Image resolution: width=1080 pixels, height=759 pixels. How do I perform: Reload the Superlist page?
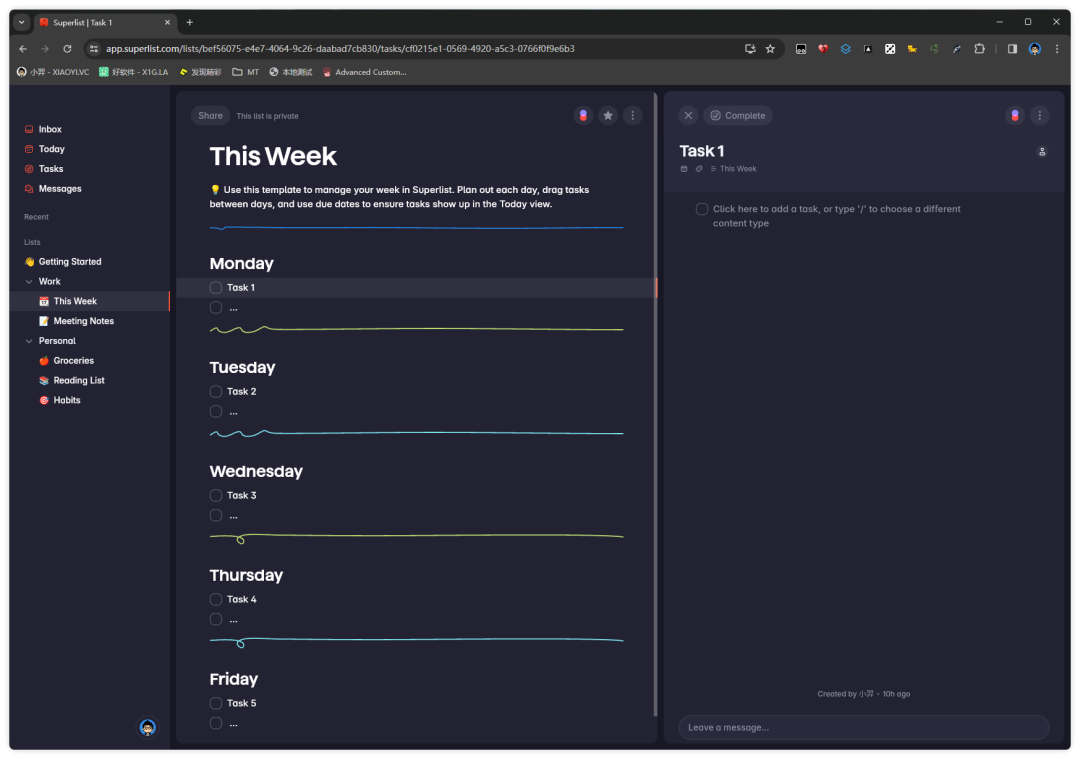(67, 49)
